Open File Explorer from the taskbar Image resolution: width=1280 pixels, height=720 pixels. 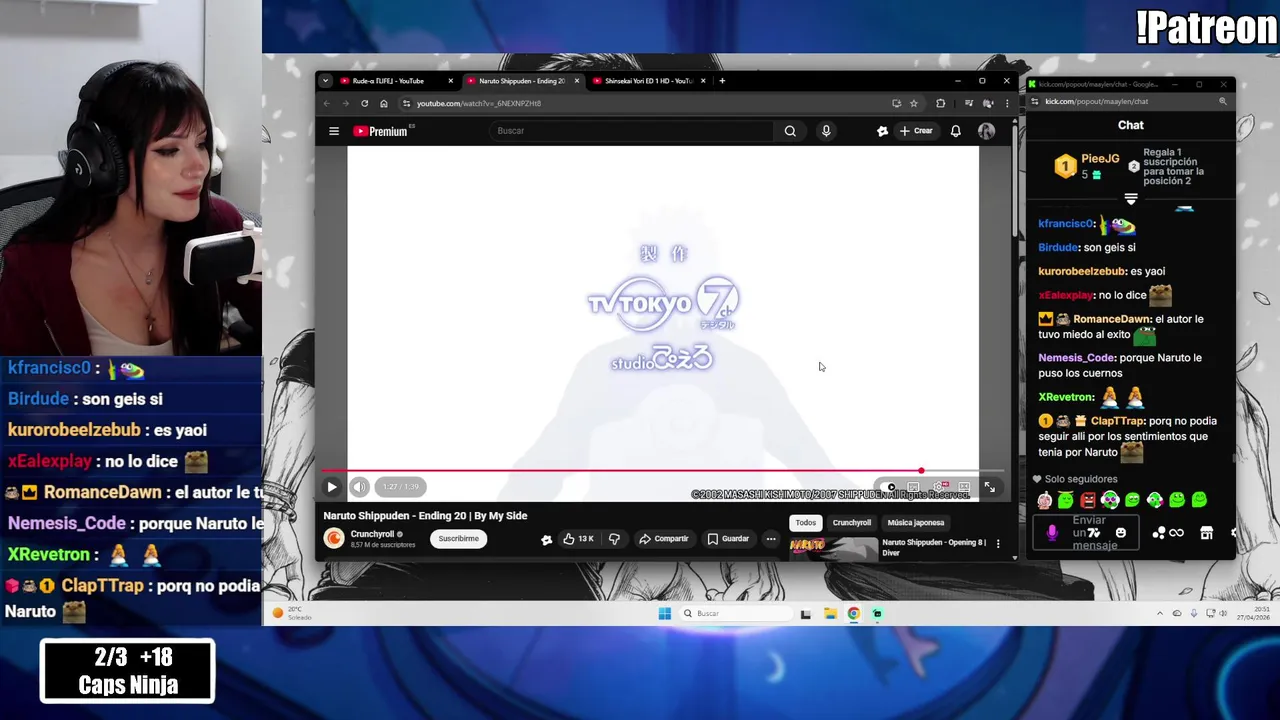pos(830,613)
